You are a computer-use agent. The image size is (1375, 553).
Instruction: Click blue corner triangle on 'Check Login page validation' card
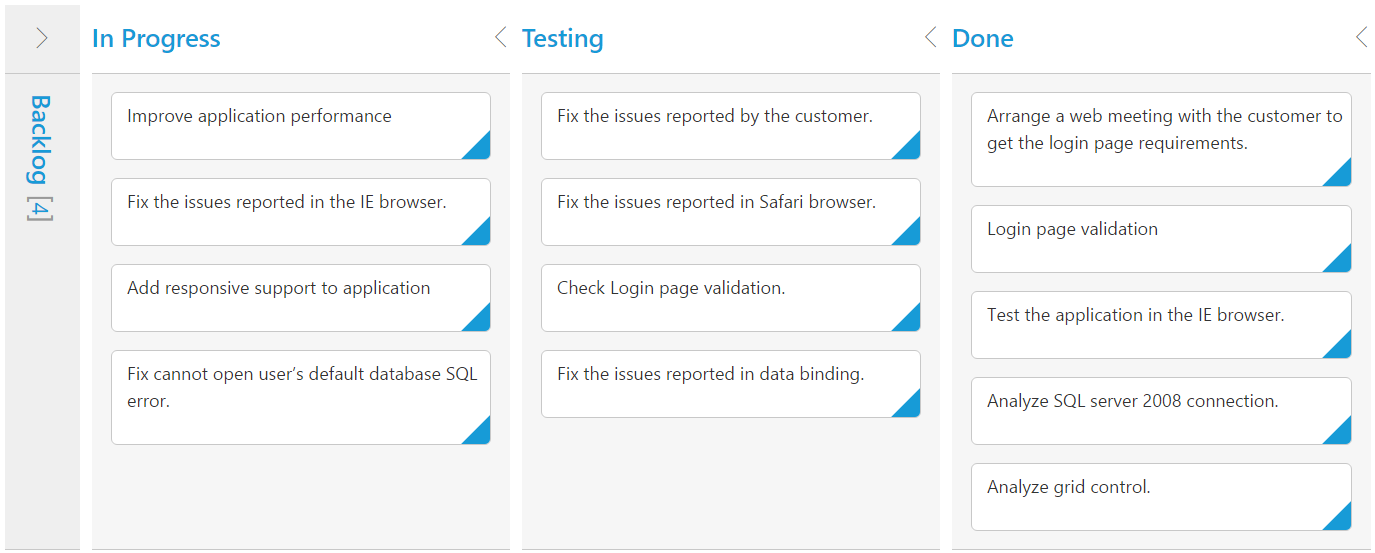tap(910, 321)
